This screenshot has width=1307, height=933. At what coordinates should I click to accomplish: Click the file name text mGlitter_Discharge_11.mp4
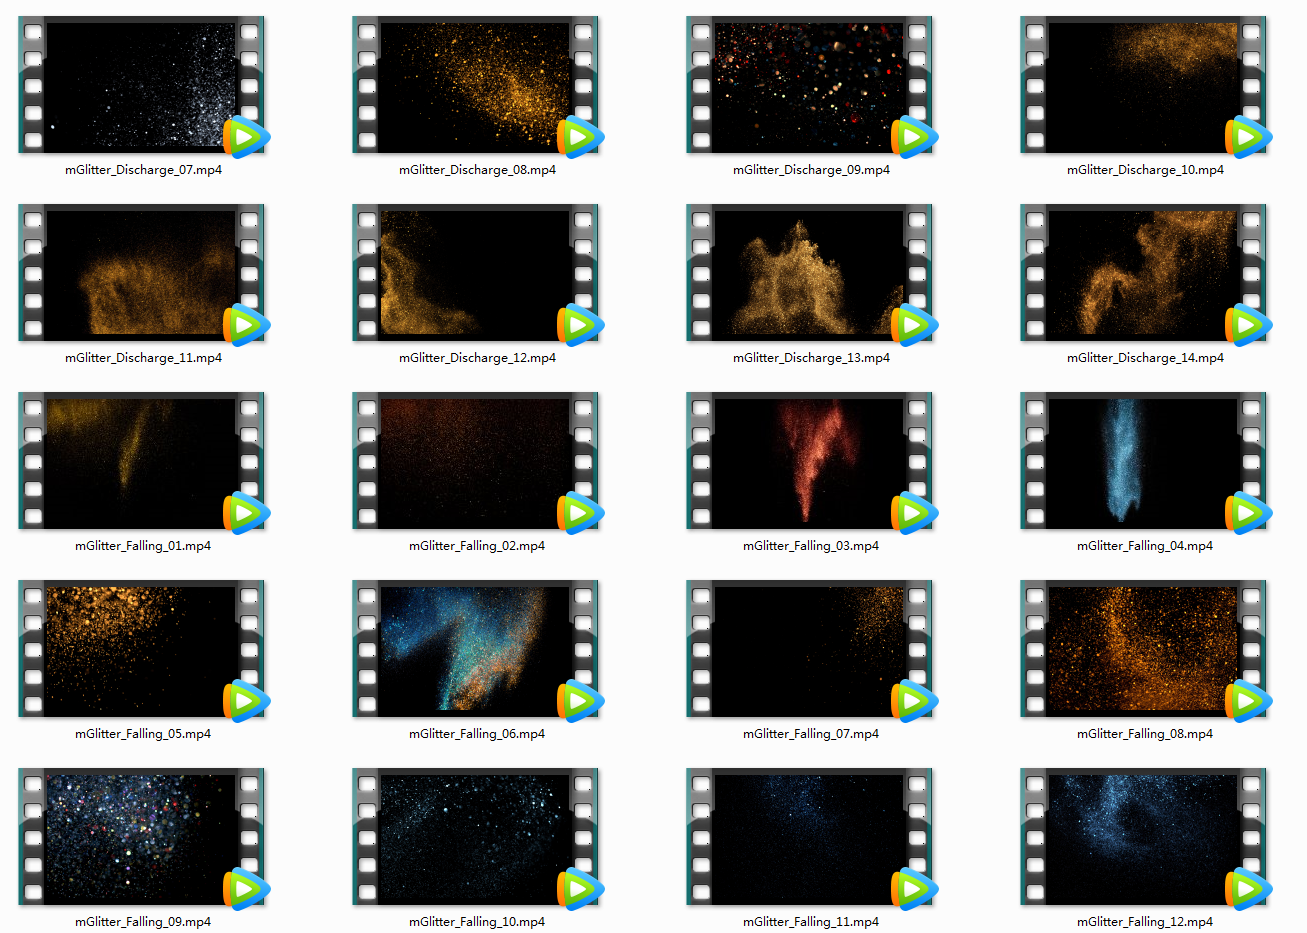coord(143,358)
